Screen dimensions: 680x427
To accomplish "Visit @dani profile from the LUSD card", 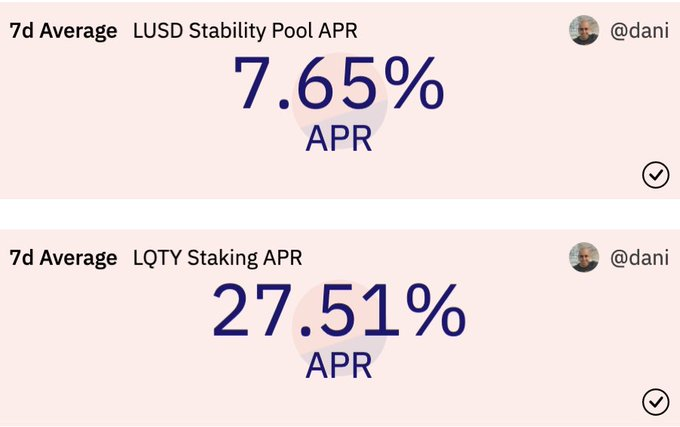I will (639, 31).
